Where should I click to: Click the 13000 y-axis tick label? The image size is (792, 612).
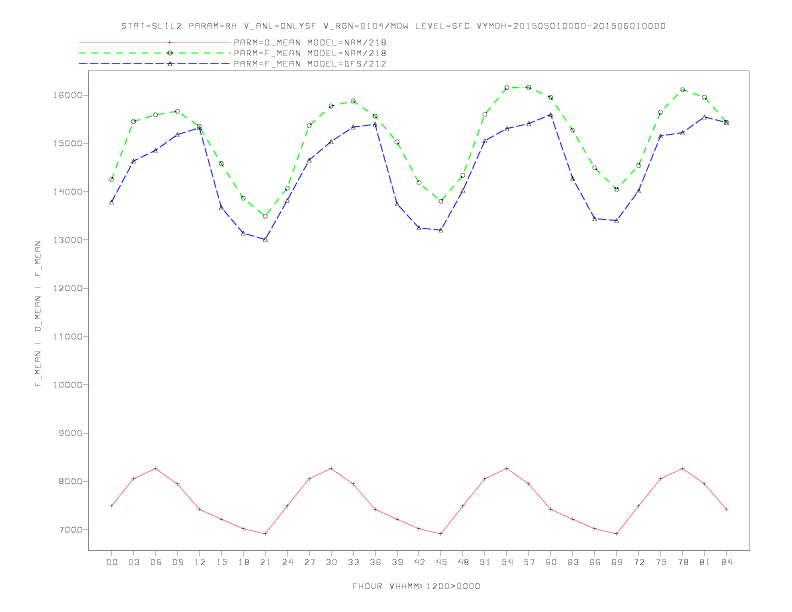(x=67, y=240)
